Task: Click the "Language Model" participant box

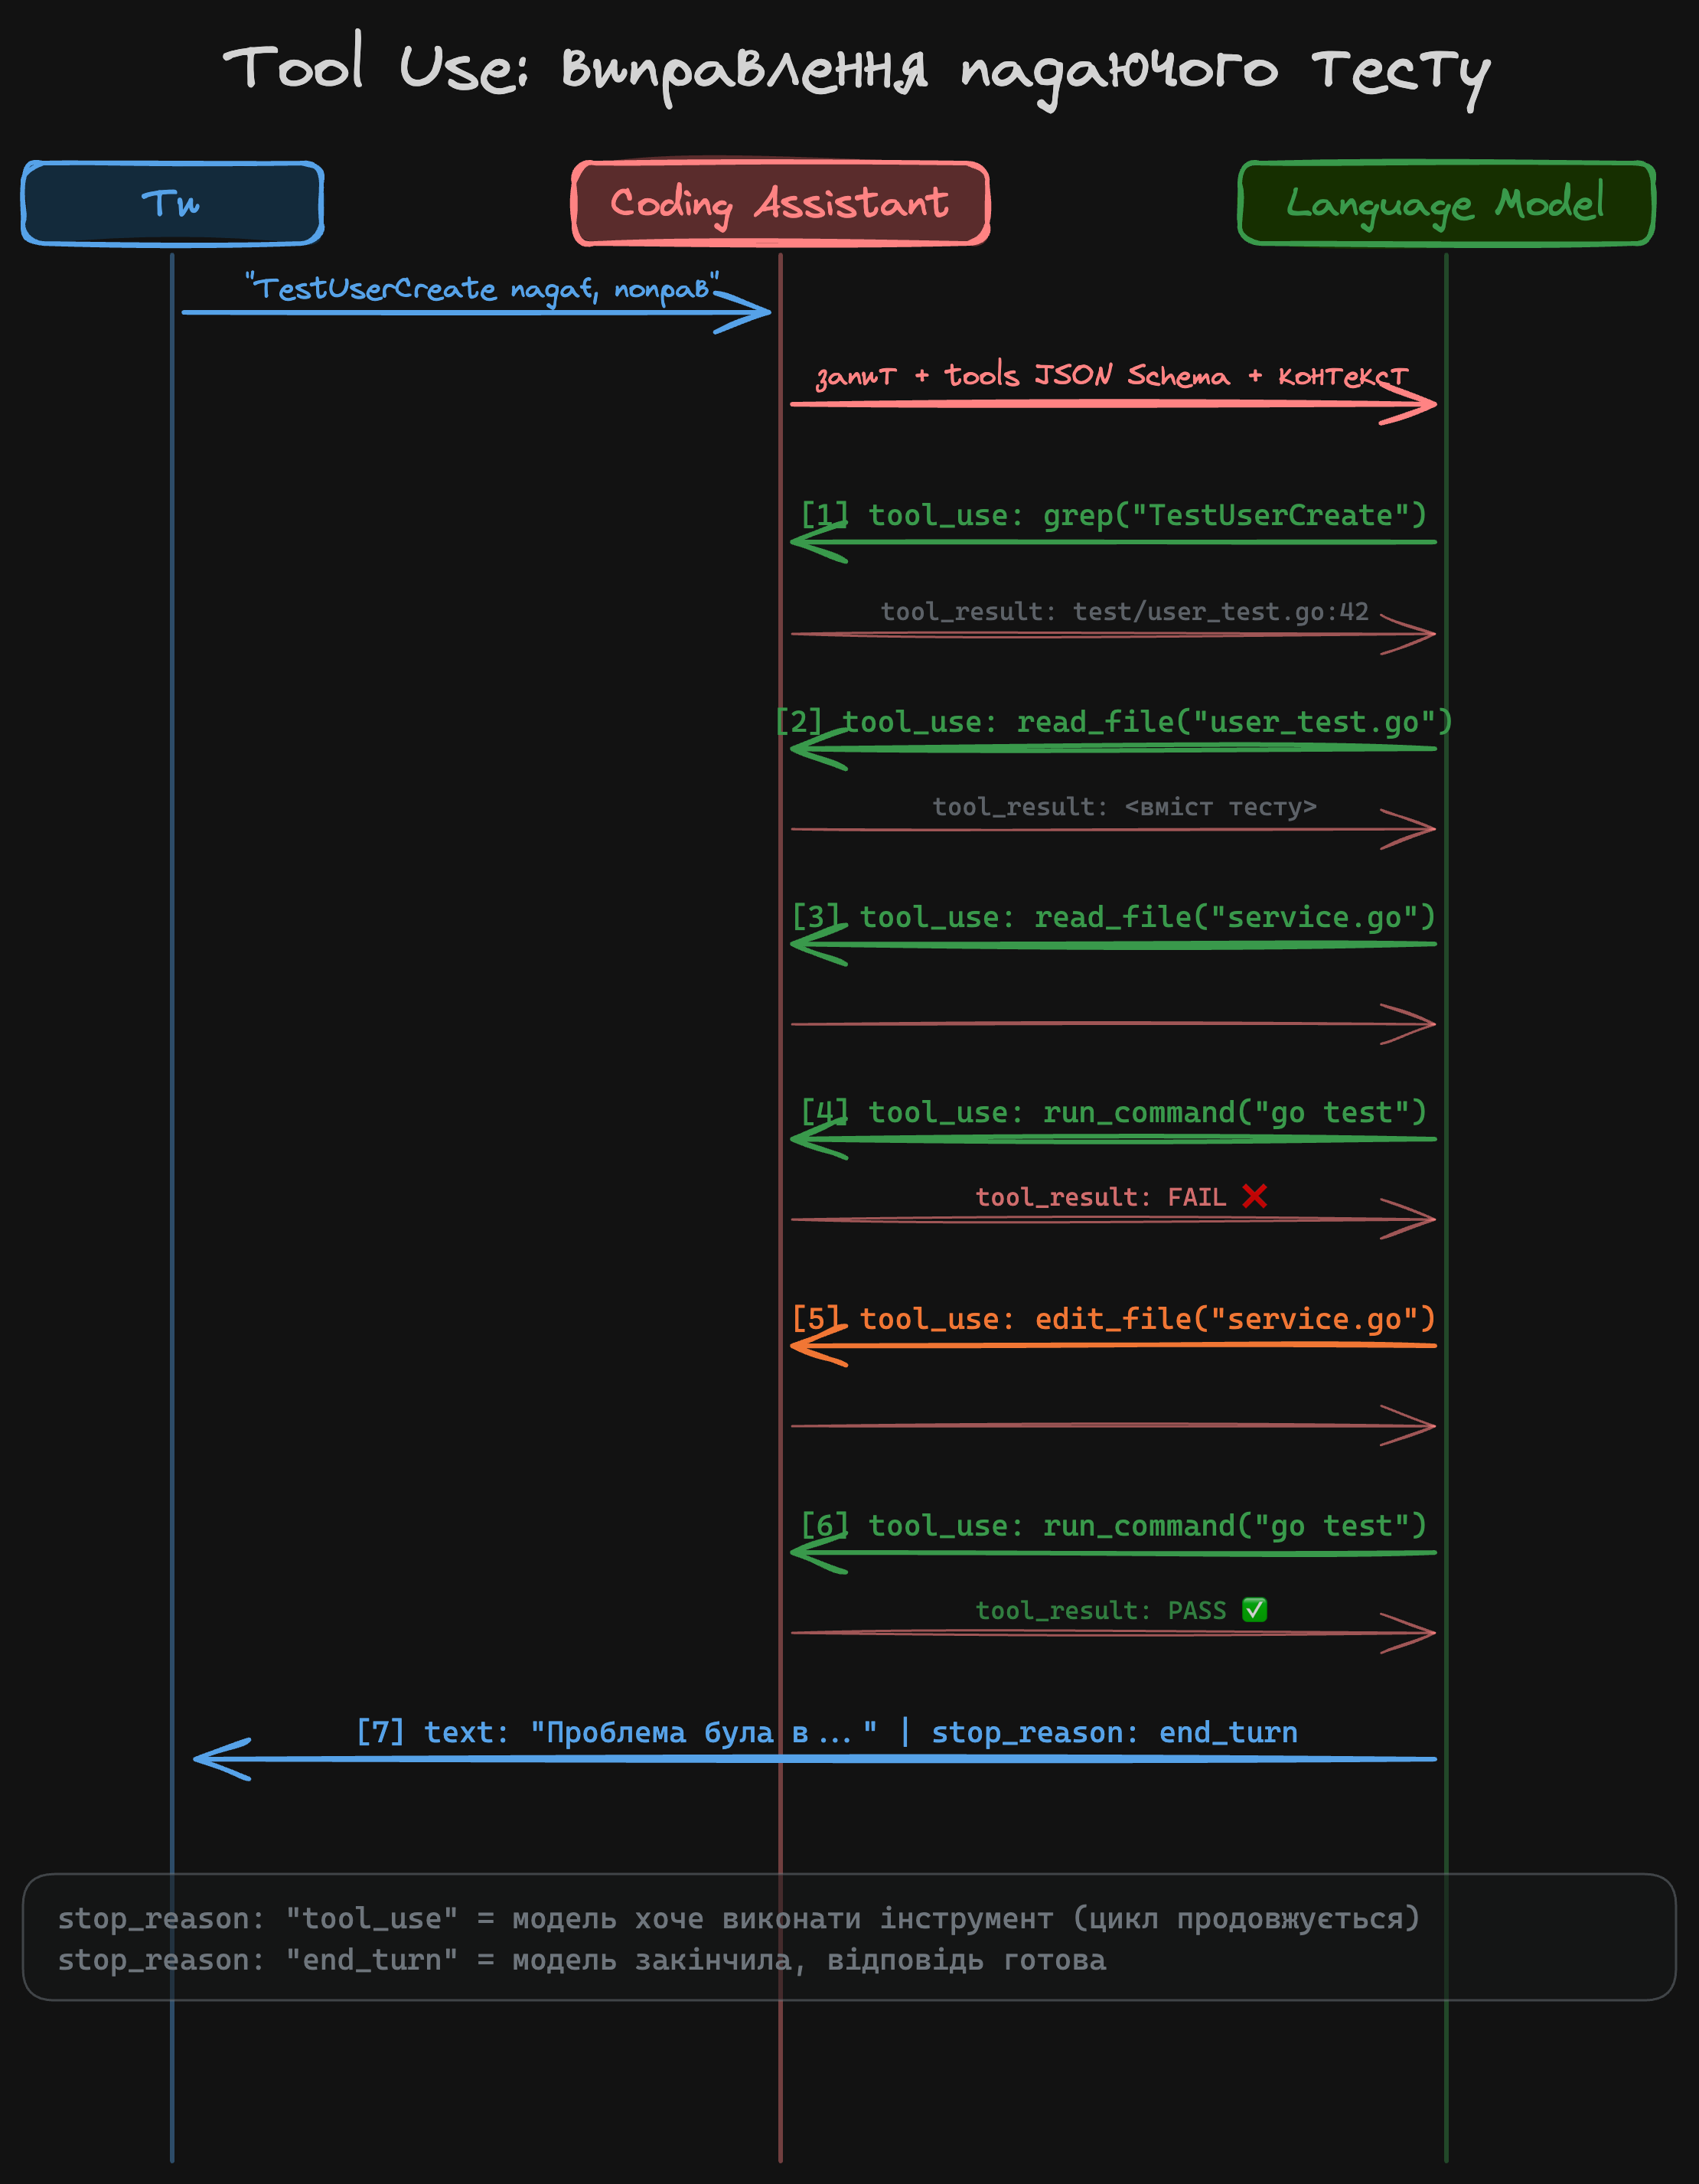Action: pyautogui.click(x=1445, y=203)
